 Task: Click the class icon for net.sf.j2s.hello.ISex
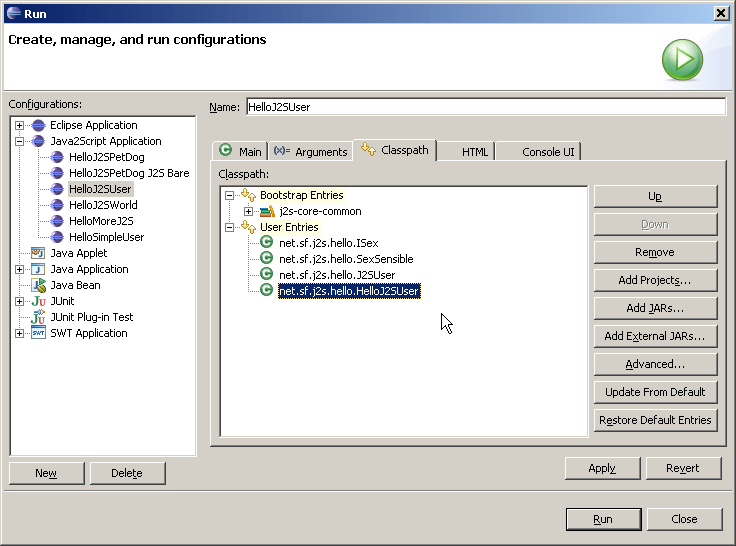pos(267,242)
